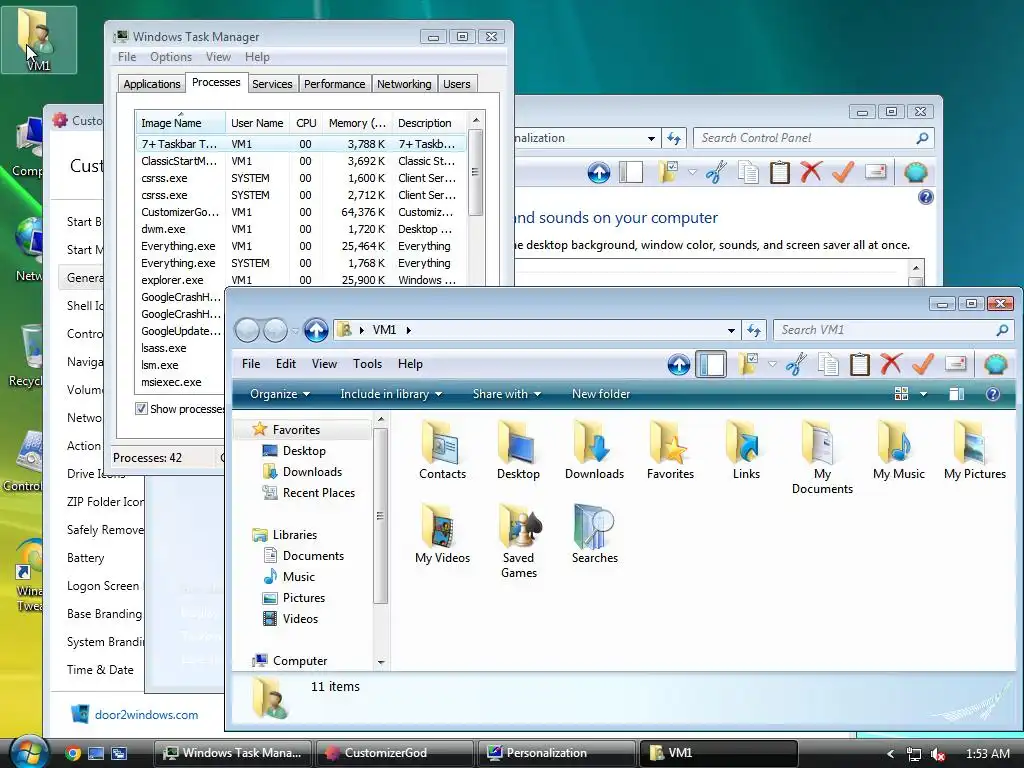This screenshot has width=1024, height=768.
Task: Select the Saved Games folder
Action: pyautogui.click(x=519, y=541)
